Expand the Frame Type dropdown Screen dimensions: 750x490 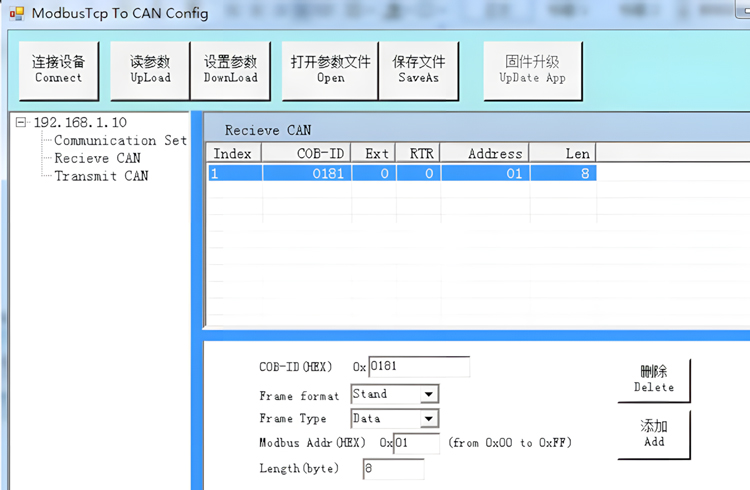(x=429, y=419)
